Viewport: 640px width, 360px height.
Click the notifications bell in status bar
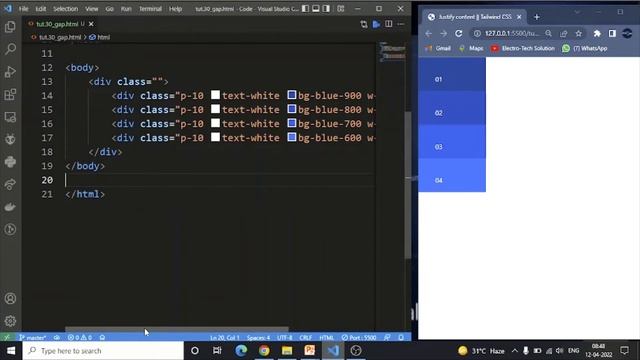[401, 338]
